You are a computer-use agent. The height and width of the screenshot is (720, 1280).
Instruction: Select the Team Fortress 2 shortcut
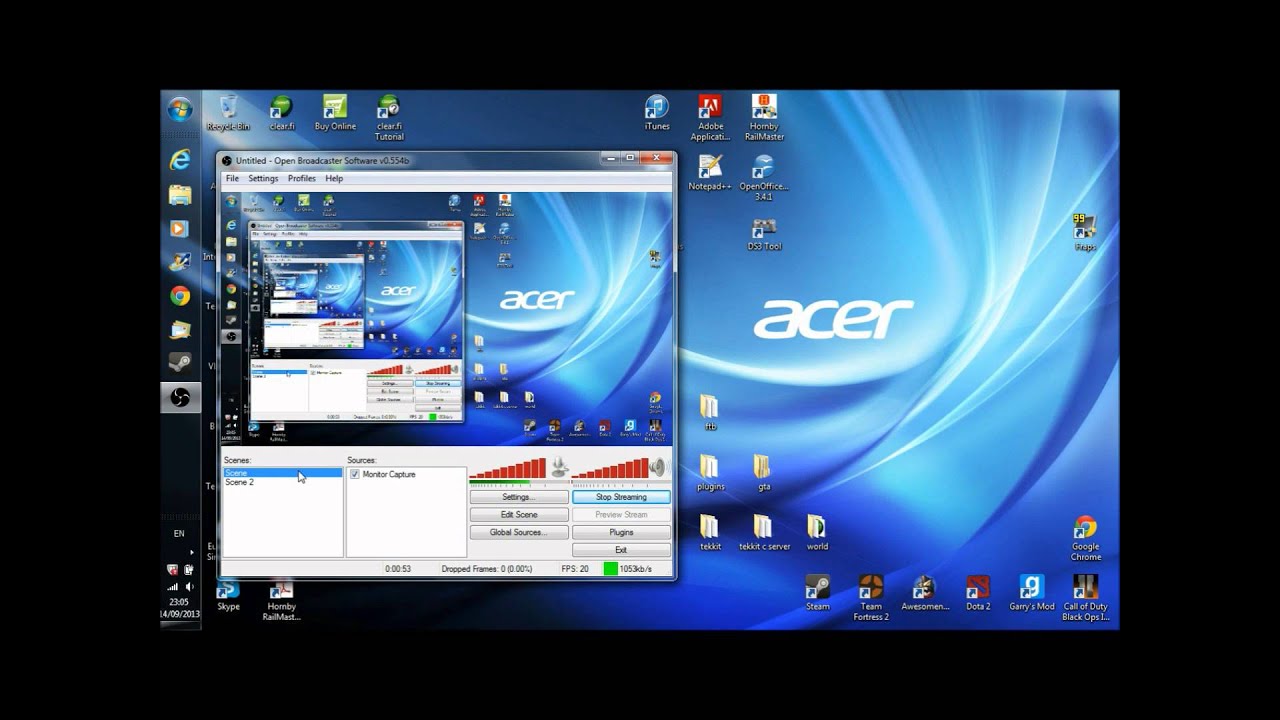pos(871,598)
